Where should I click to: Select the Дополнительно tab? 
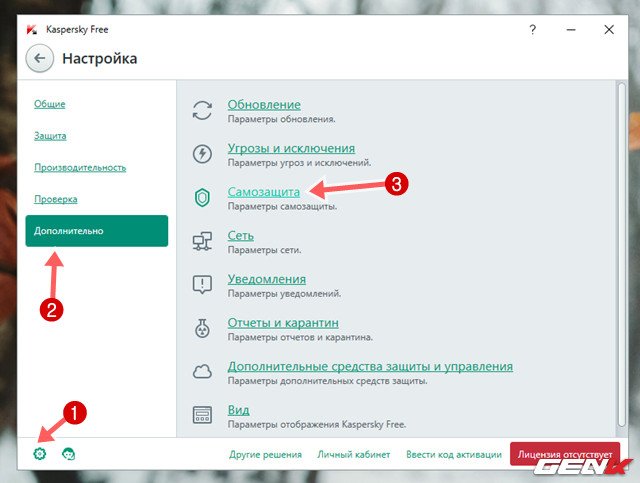(97, 231)
